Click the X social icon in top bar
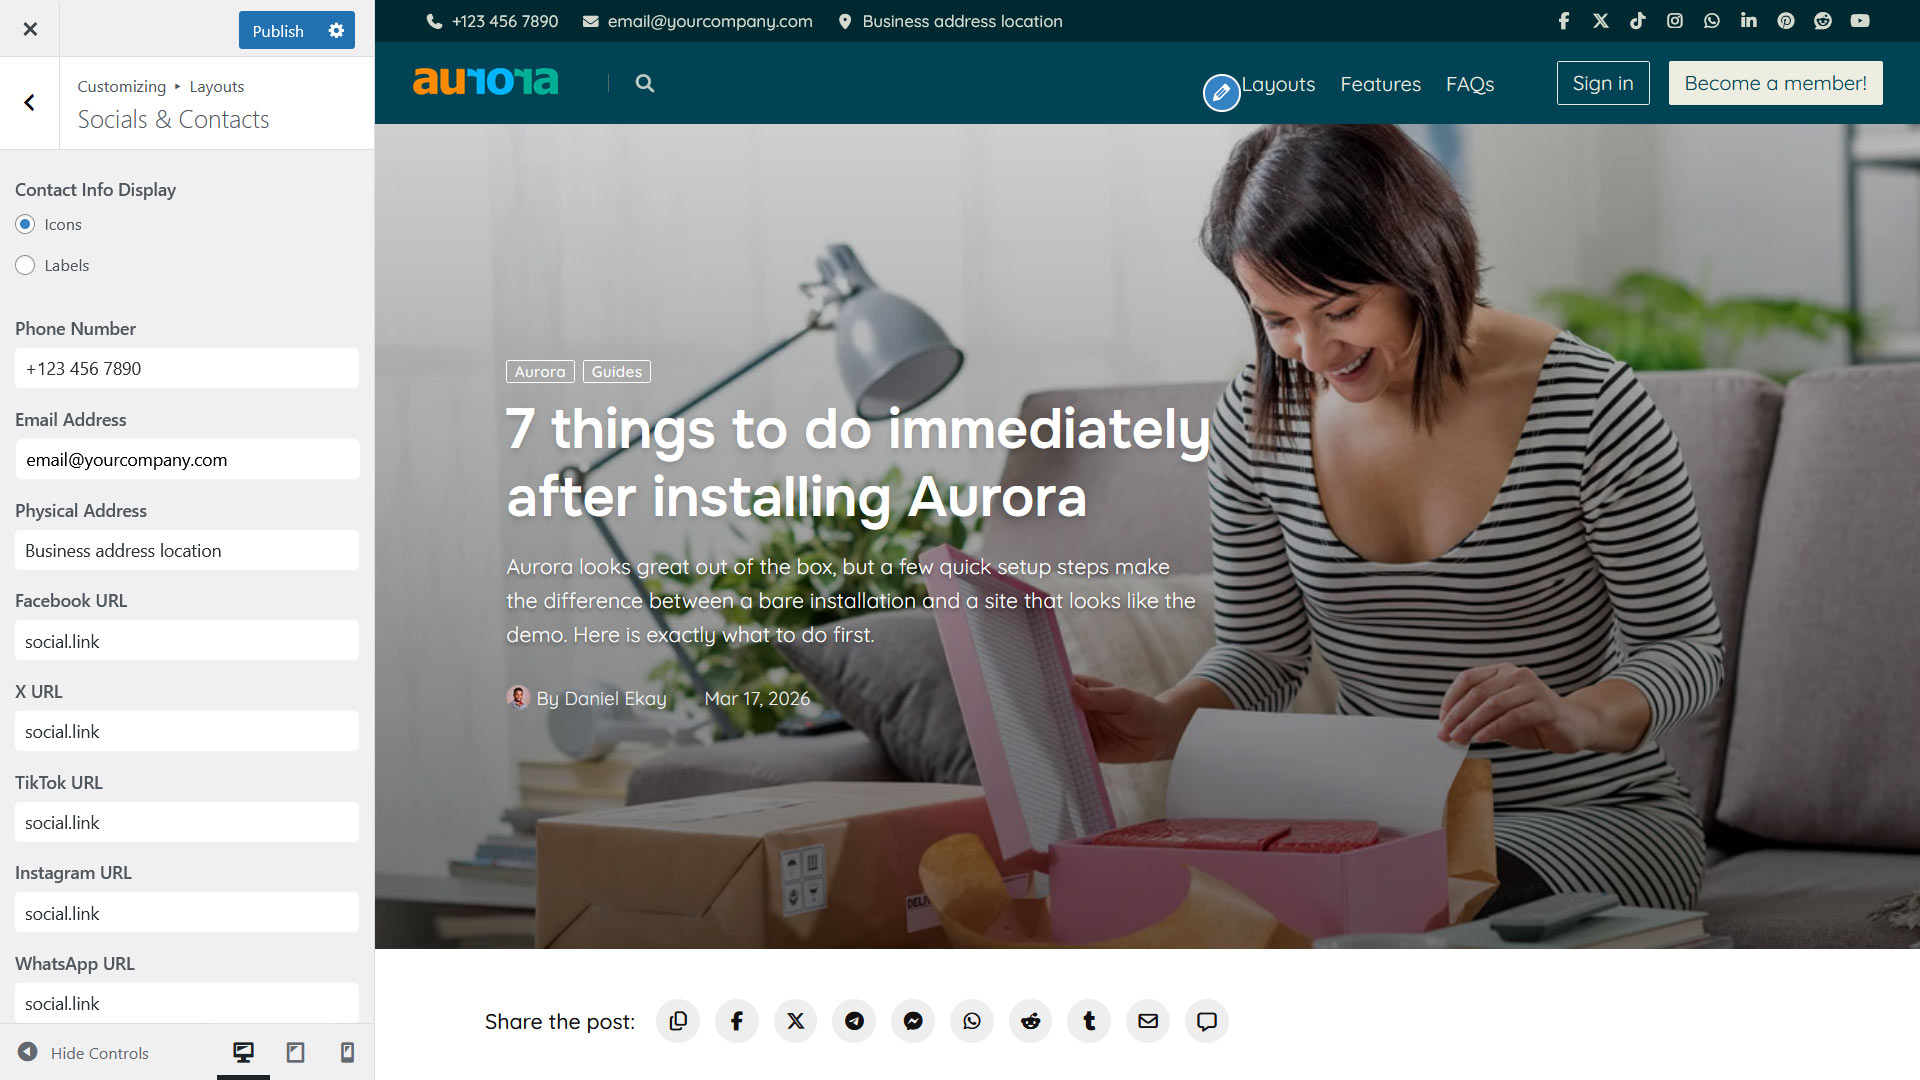The image size is (1920, 1080). click(x=1601, y=21)
